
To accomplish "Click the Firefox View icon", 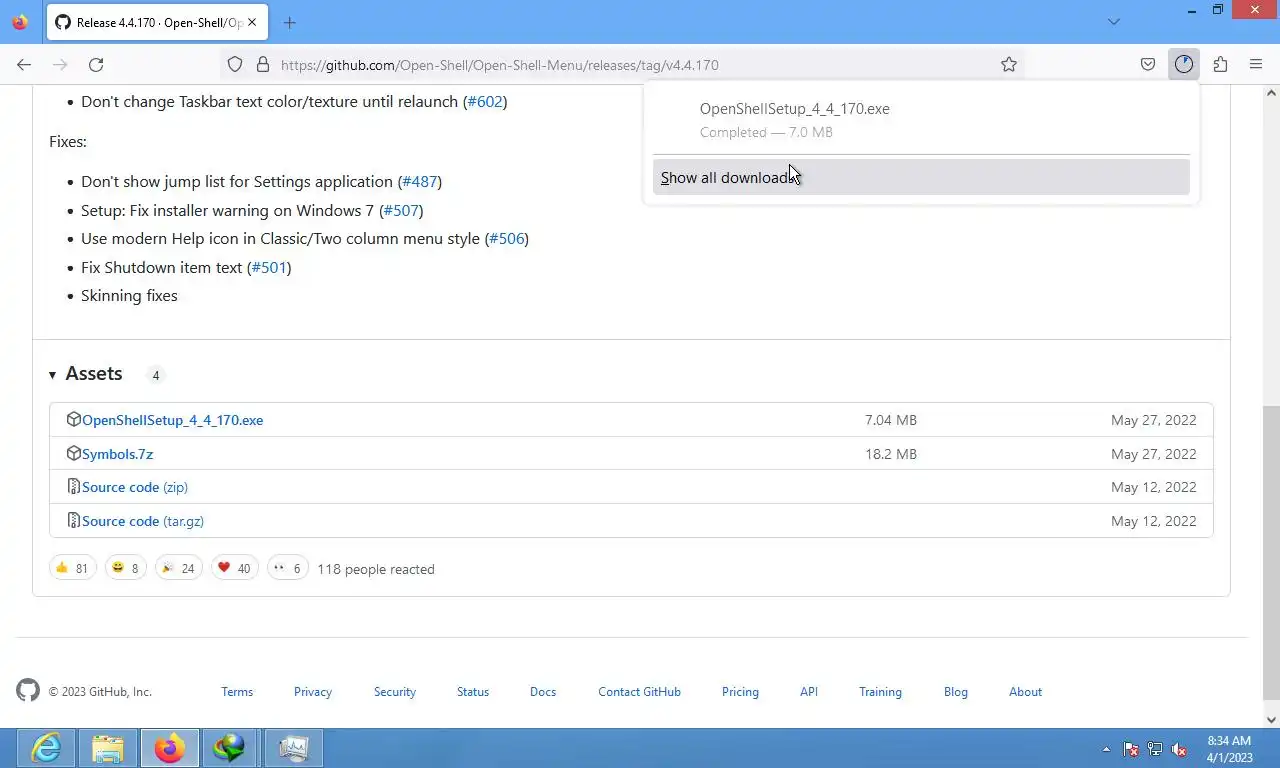I will [x=20, y=22].
